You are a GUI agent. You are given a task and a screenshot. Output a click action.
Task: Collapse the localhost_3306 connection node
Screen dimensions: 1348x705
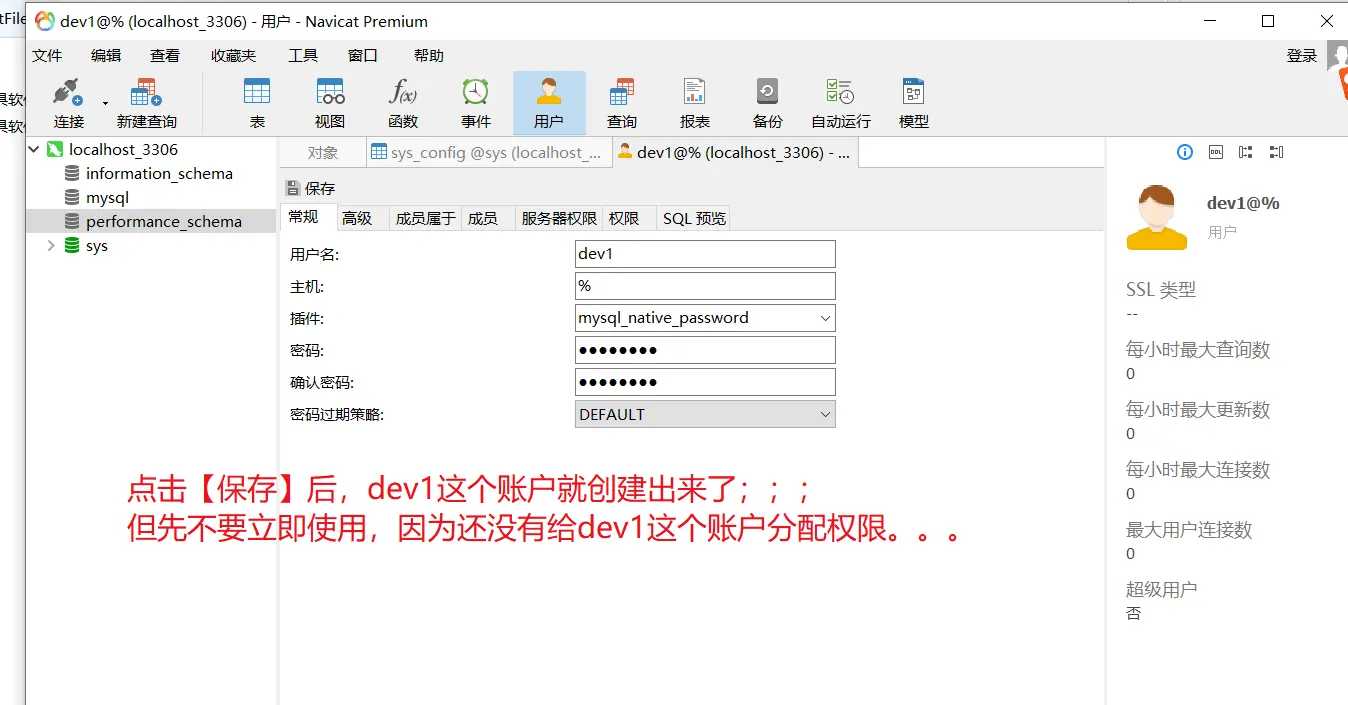point(34,149)
